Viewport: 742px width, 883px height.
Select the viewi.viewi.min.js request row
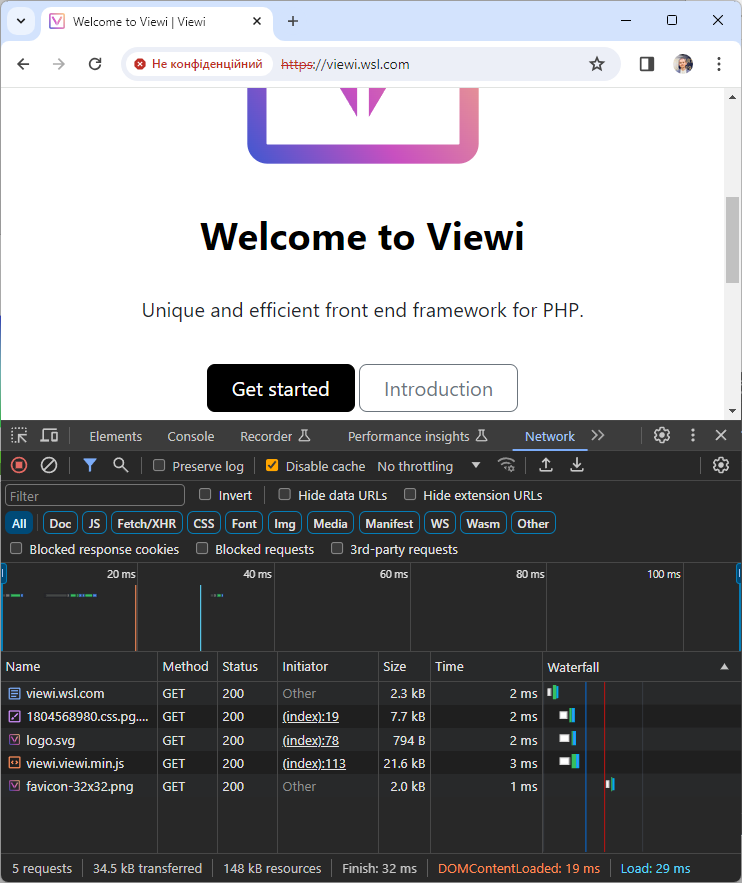pyautogui.click(x=371, y=764)
